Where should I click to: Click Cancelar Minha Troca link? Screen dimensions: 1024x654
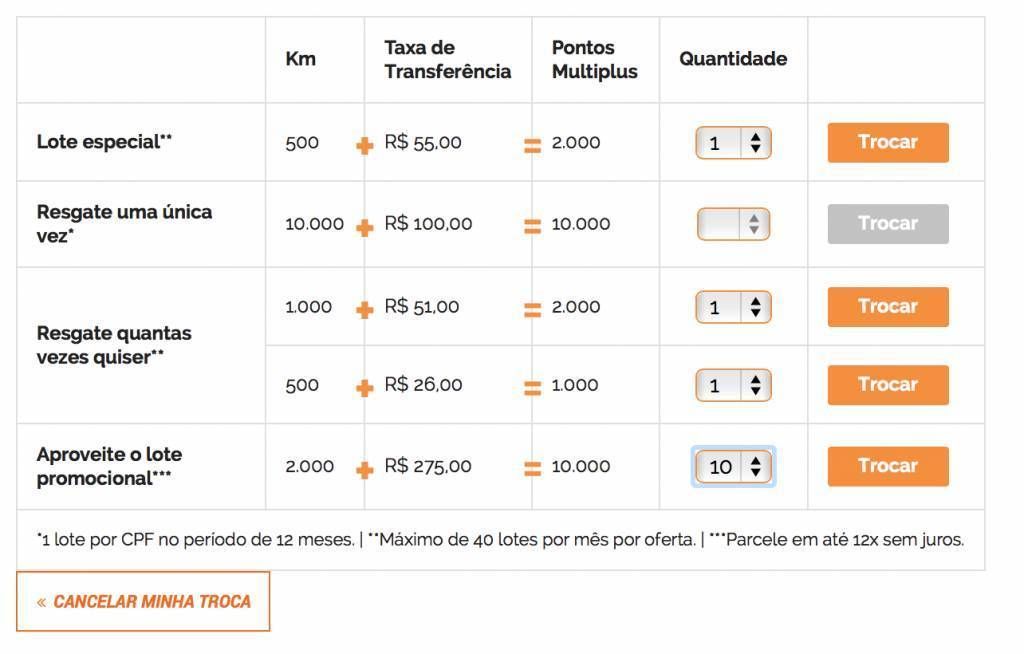pyautogui.click(x=143, y=602)
